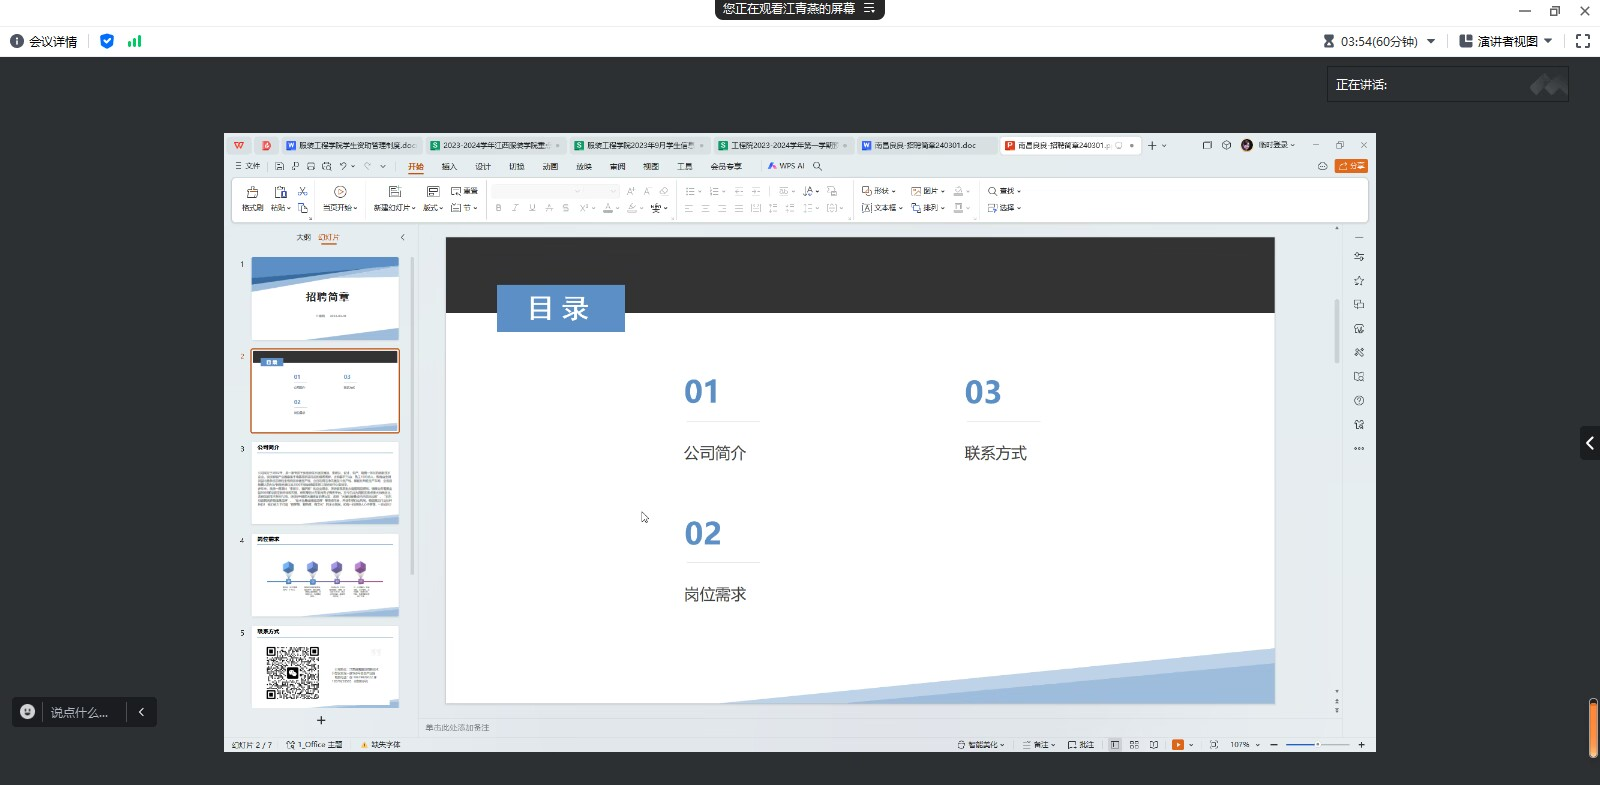Screen dimensions: 1600x785
Task: Toggle normal view in status bar
Action: click(x=1115, y=745)
